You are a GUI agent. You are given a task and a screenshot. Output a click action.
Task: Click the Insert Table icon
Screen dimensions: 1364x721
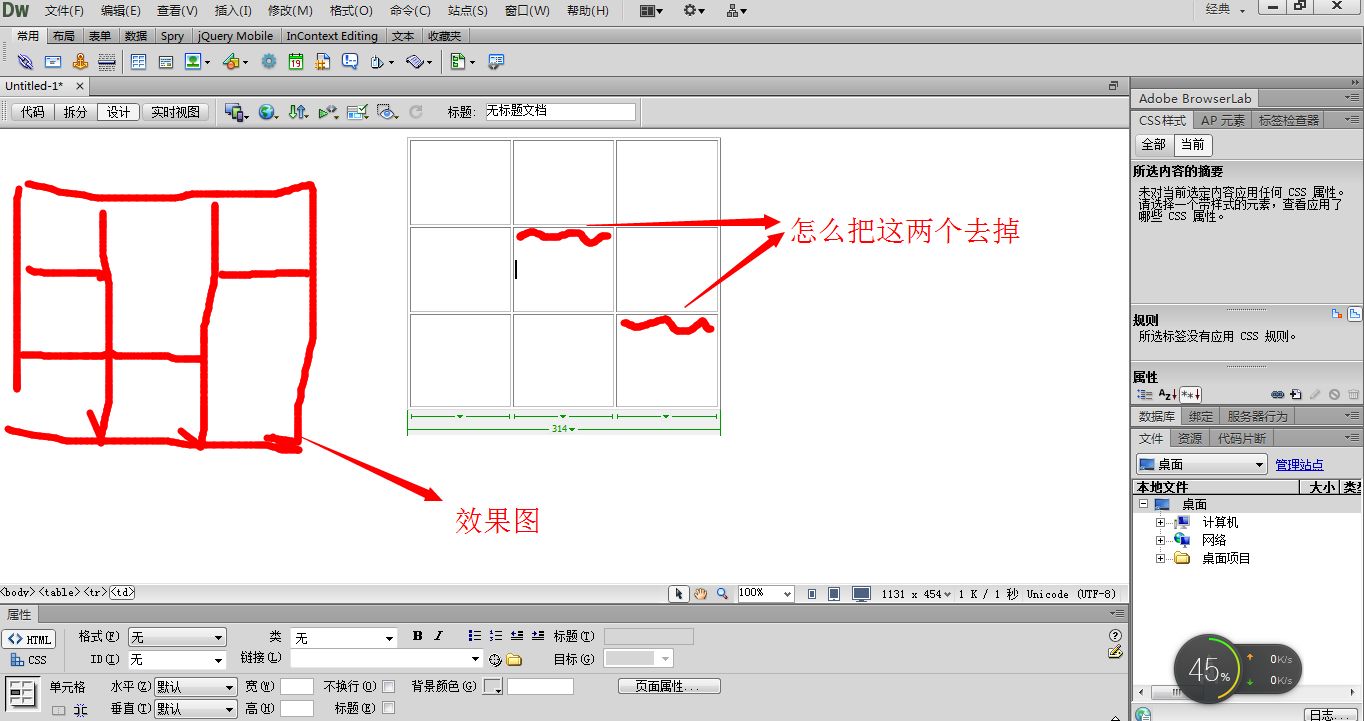138,62
